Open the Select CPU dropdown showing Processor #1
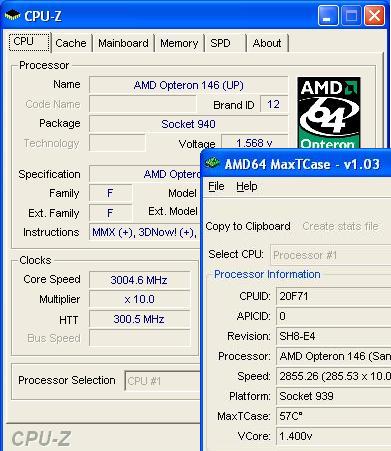Viewport: 391px width, 451px height. coord(330,255)
